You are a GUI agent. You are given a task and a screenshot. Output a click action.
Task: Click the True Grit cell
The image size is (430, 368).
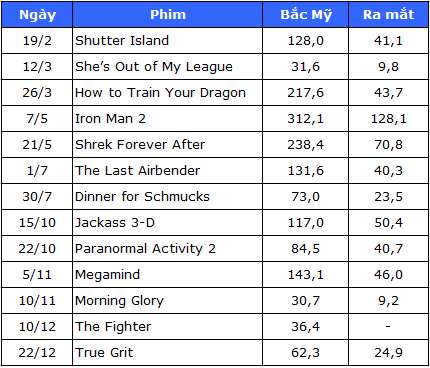(168, 353)
